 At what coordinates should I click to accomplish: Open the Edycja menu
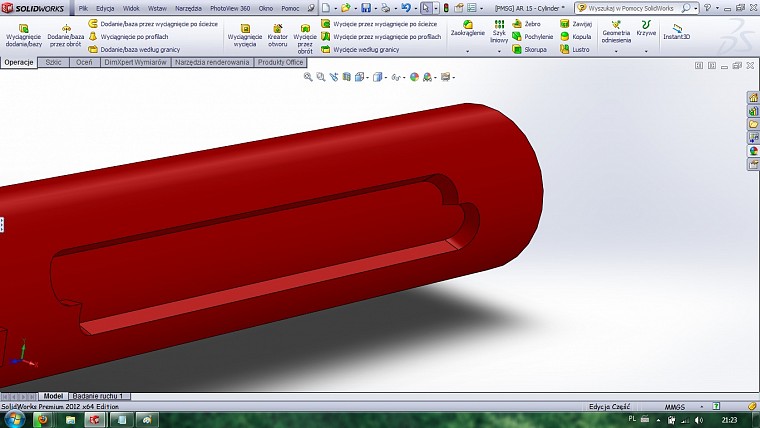[105, 8]
